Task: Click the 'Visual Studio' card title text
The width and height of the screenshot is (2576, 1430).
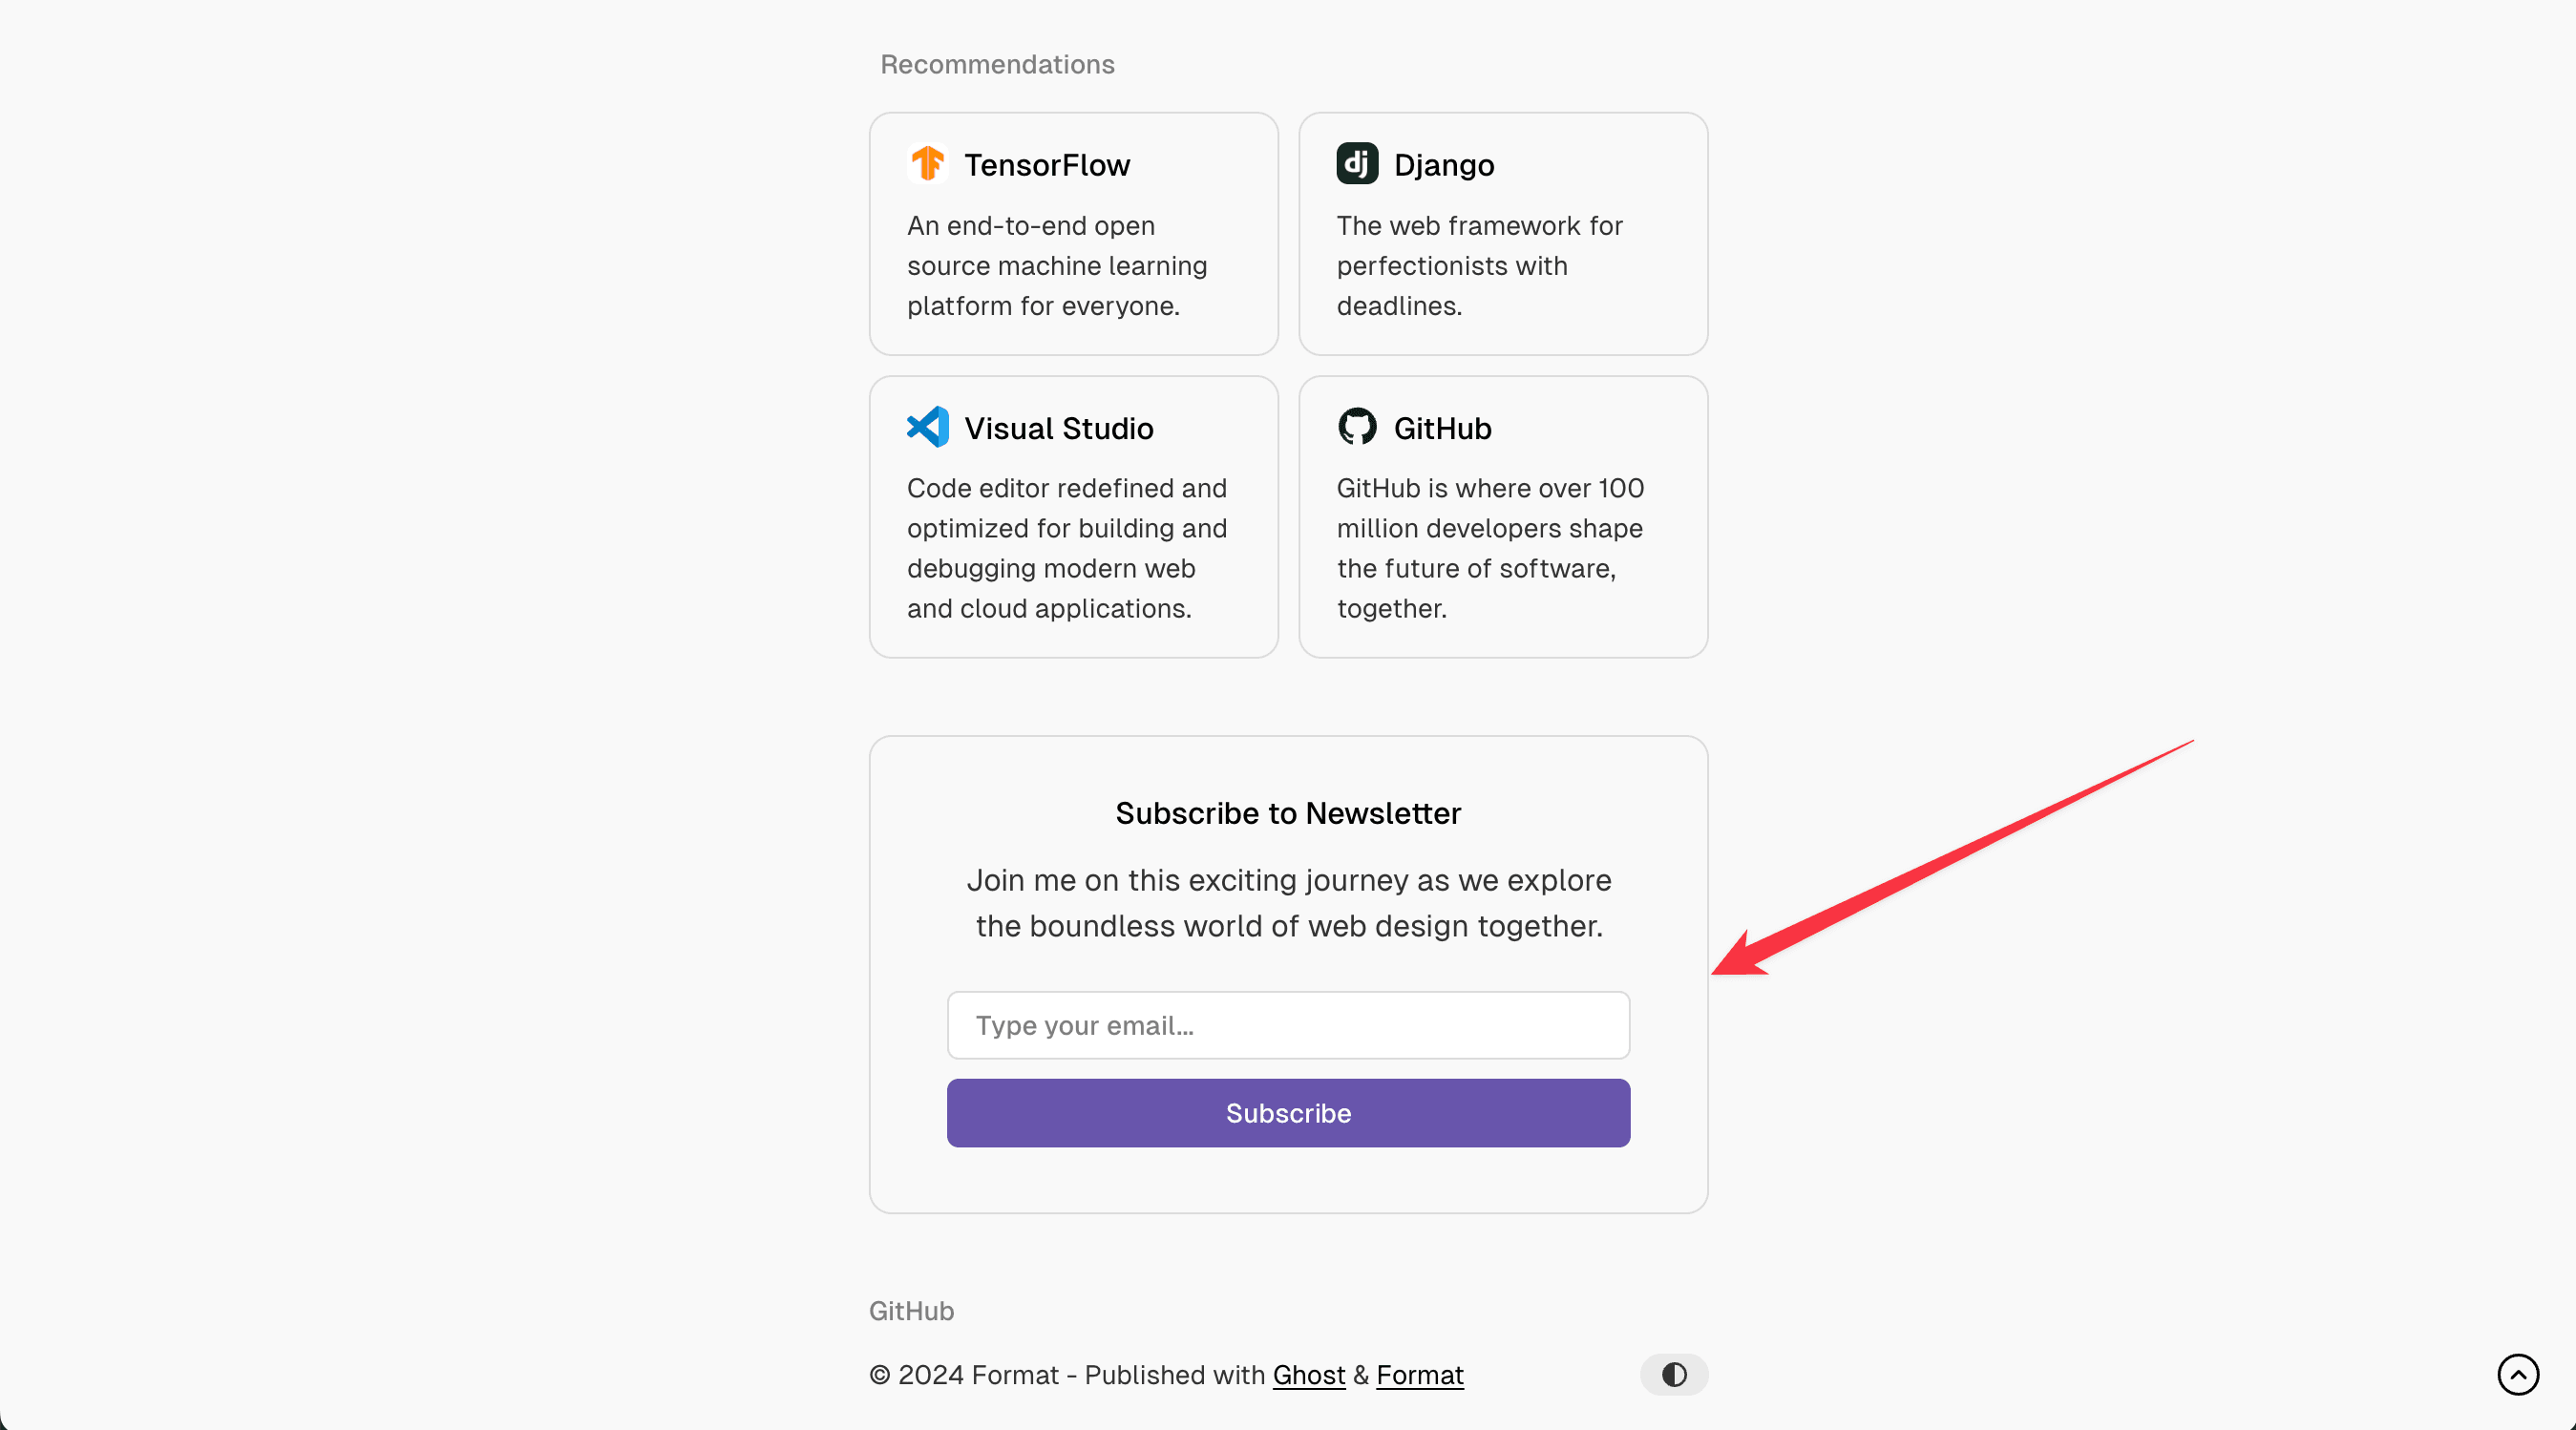Action: (x=1059, y=428)
